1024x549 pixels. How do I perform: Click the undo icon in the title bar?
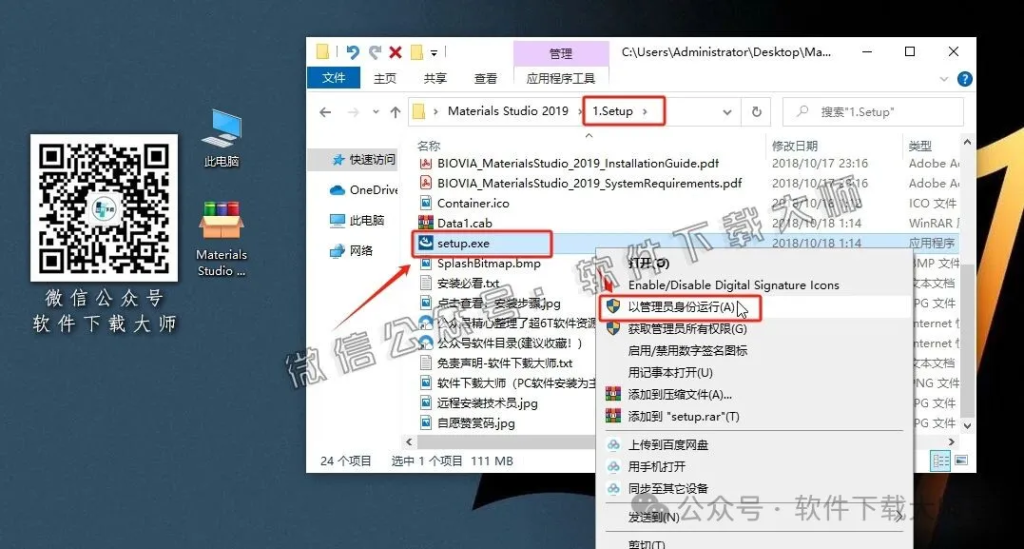pos(353,52)
